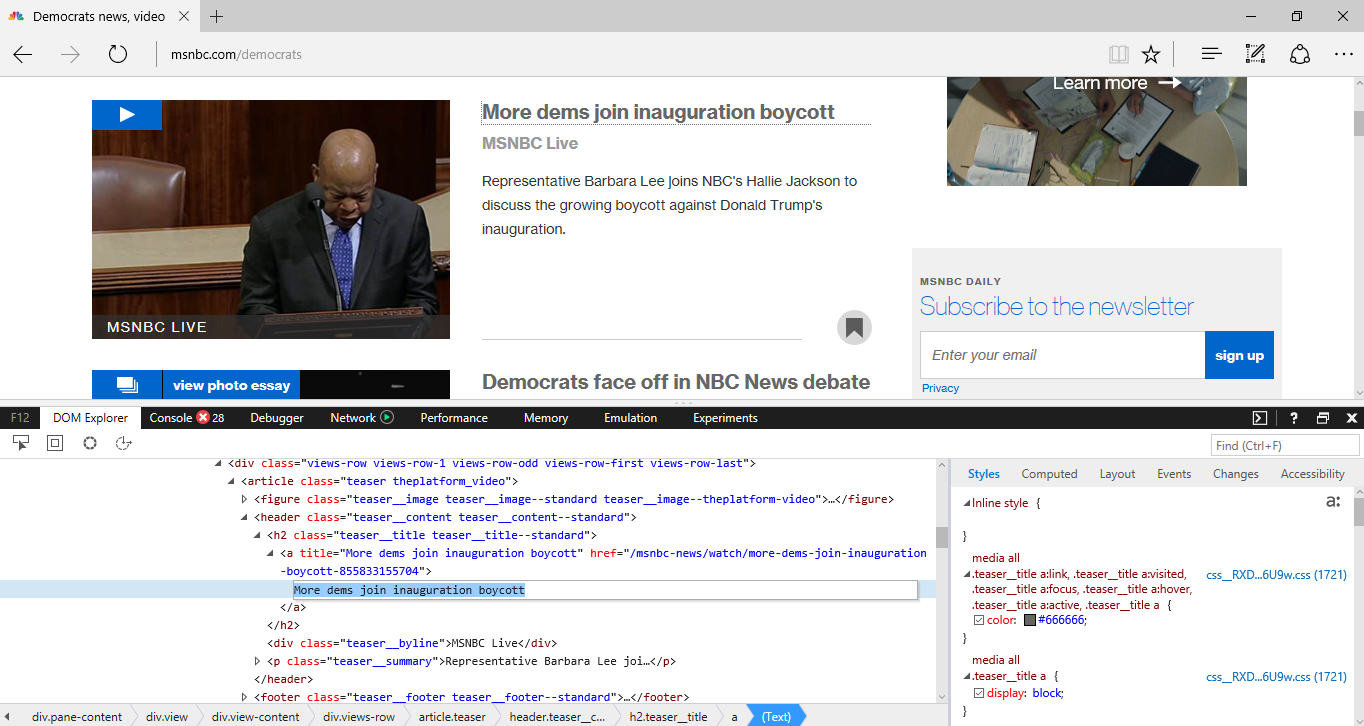Open the Hub three-lines icon

pyautogui.click(x=1212, y=54)
